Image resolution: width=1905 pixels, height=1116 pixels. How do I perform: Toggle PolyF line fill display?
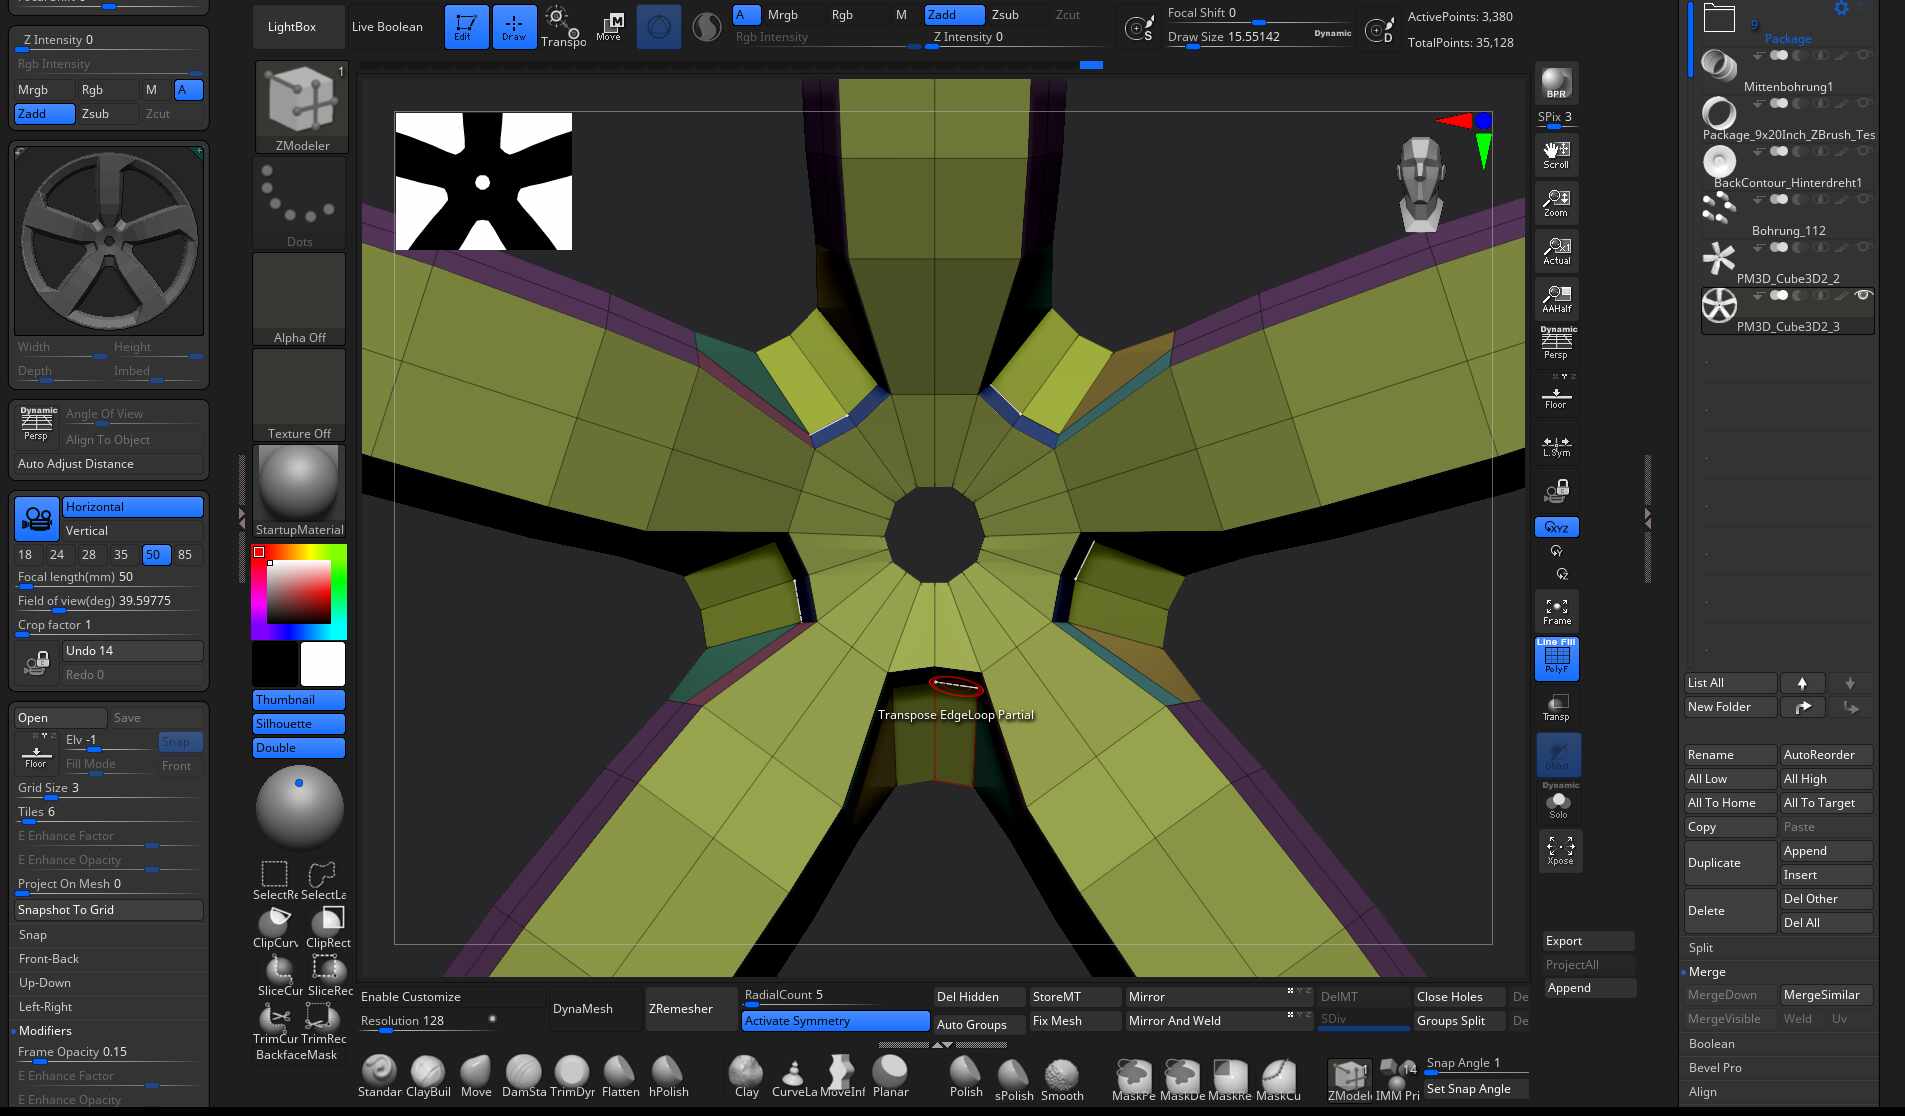click(1556, 659)
